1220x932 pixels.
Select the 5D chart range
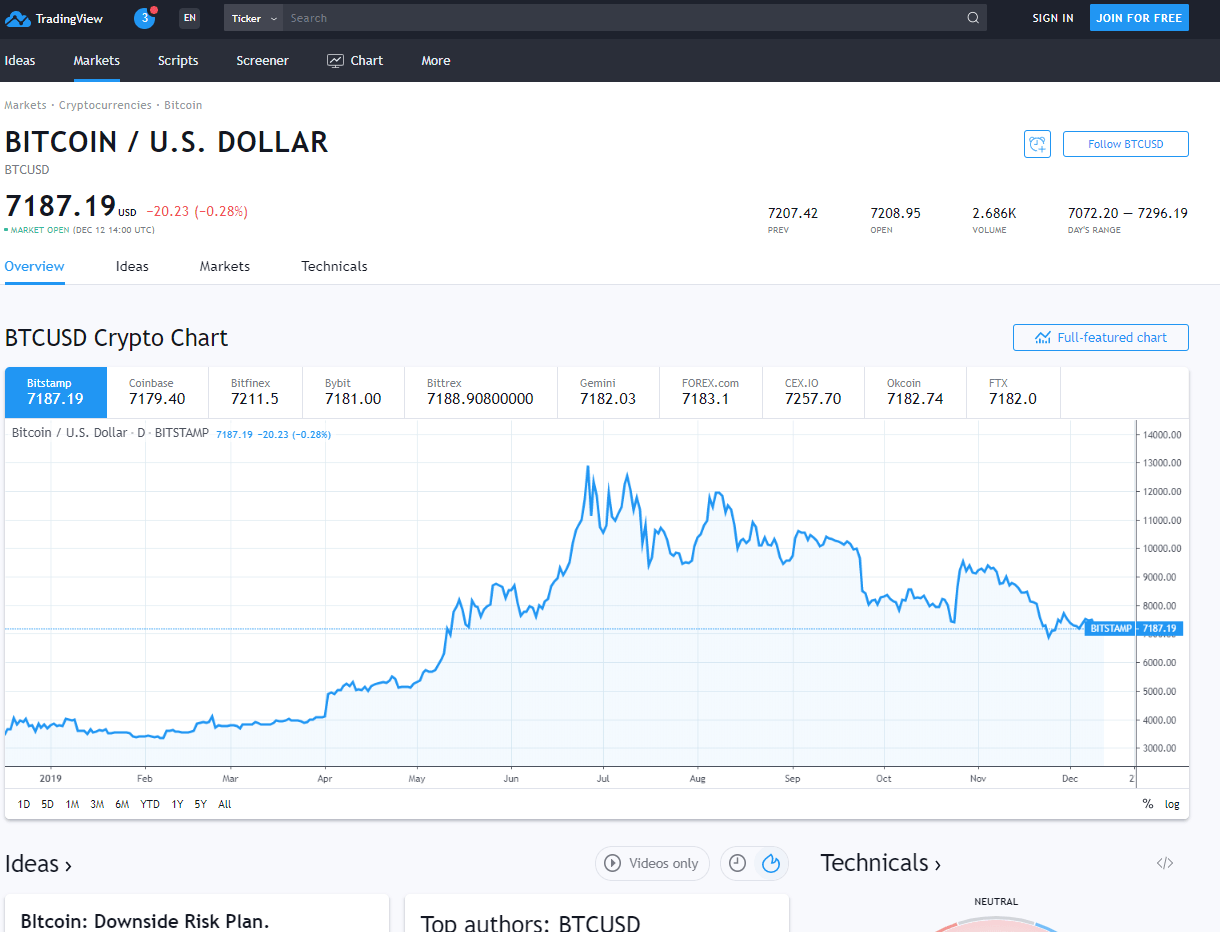(x=48, y=804)
